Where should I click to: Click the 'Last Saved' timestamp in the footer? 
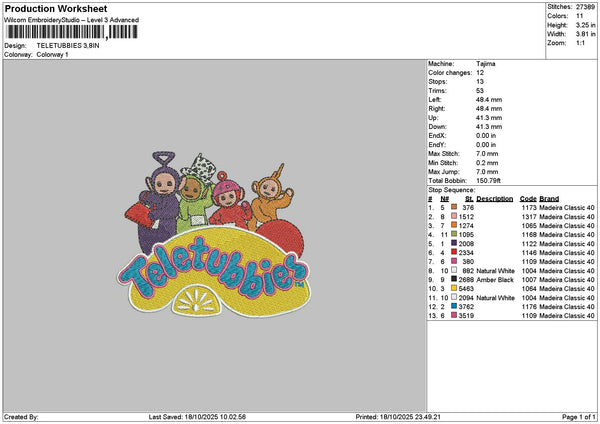(x=197, y=417)
